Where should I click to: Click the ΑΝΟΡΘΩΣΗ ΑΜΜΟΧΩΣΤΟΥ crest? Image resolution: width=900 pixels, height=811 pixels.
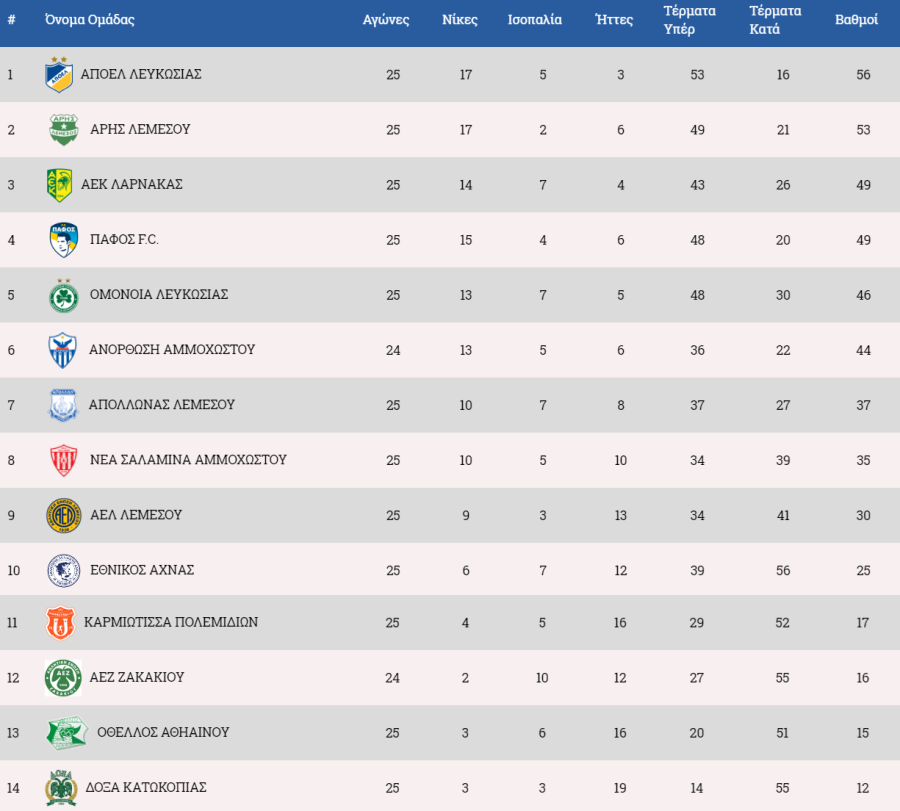point(63,350)
